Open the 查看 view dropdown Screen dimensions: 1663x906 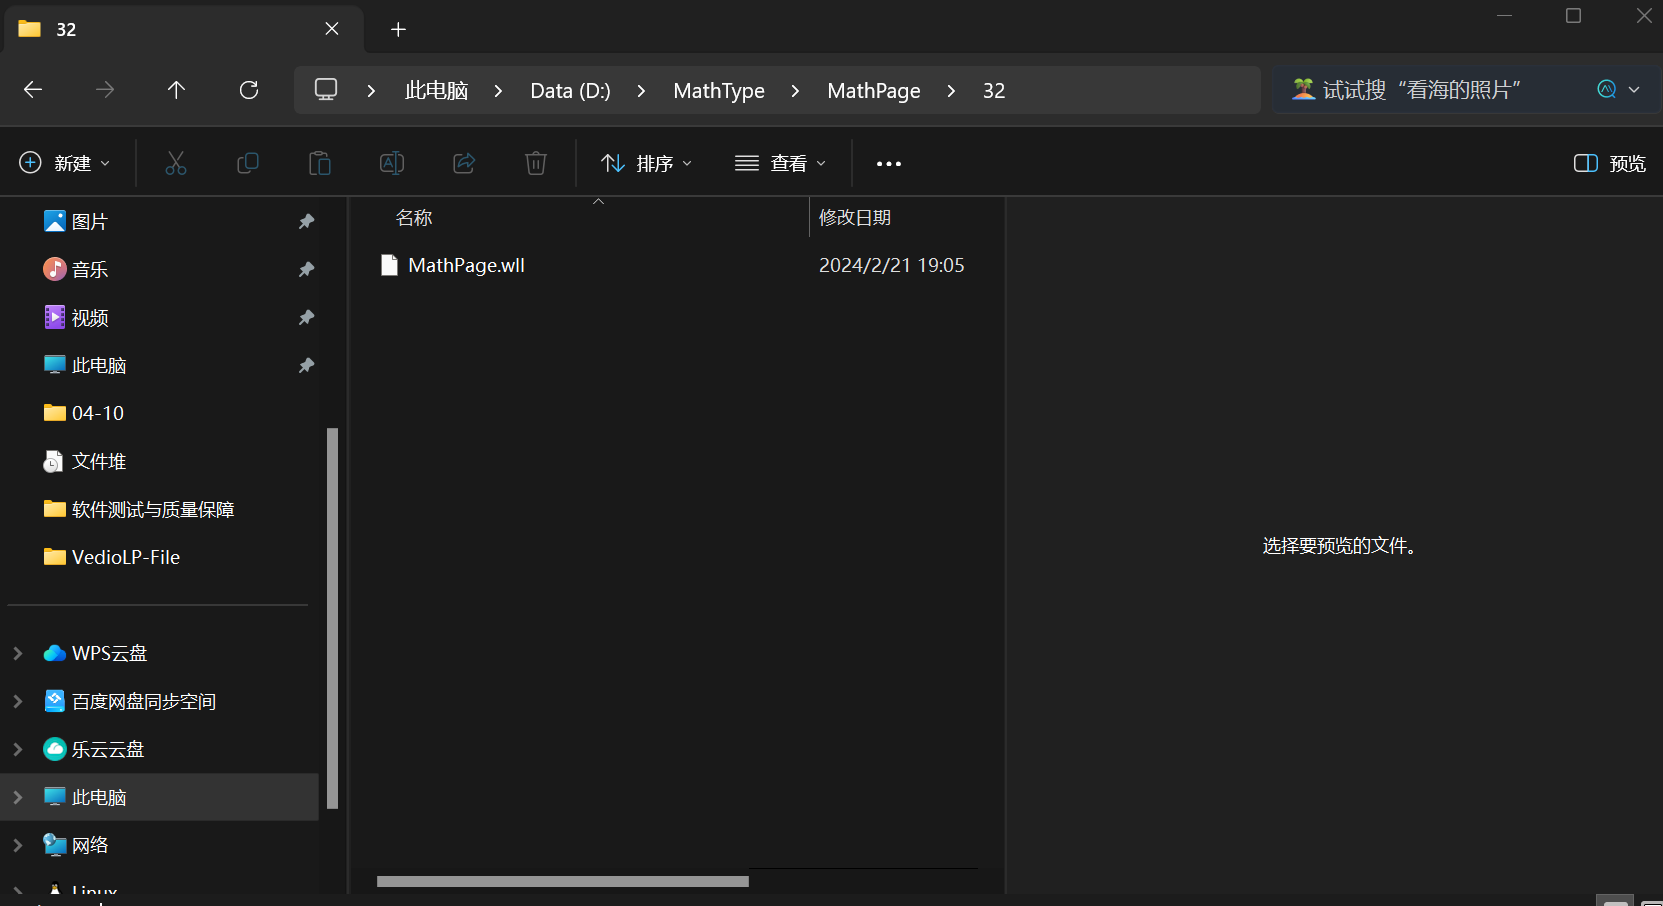point(781,163)
